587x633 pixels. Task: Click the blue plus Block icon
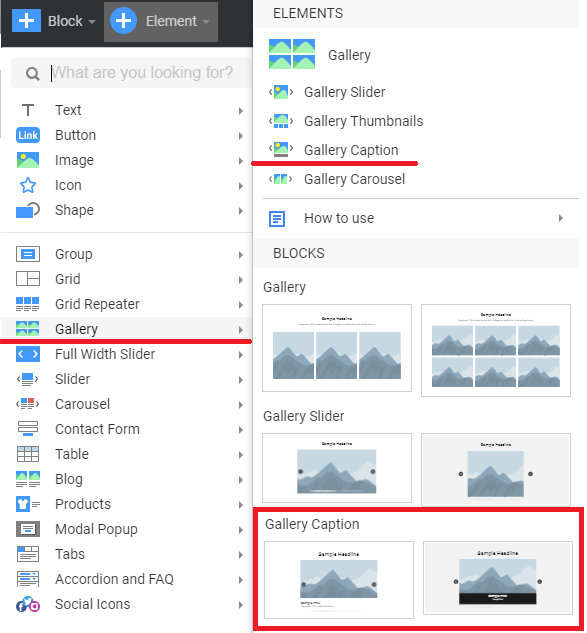point(26,20)
